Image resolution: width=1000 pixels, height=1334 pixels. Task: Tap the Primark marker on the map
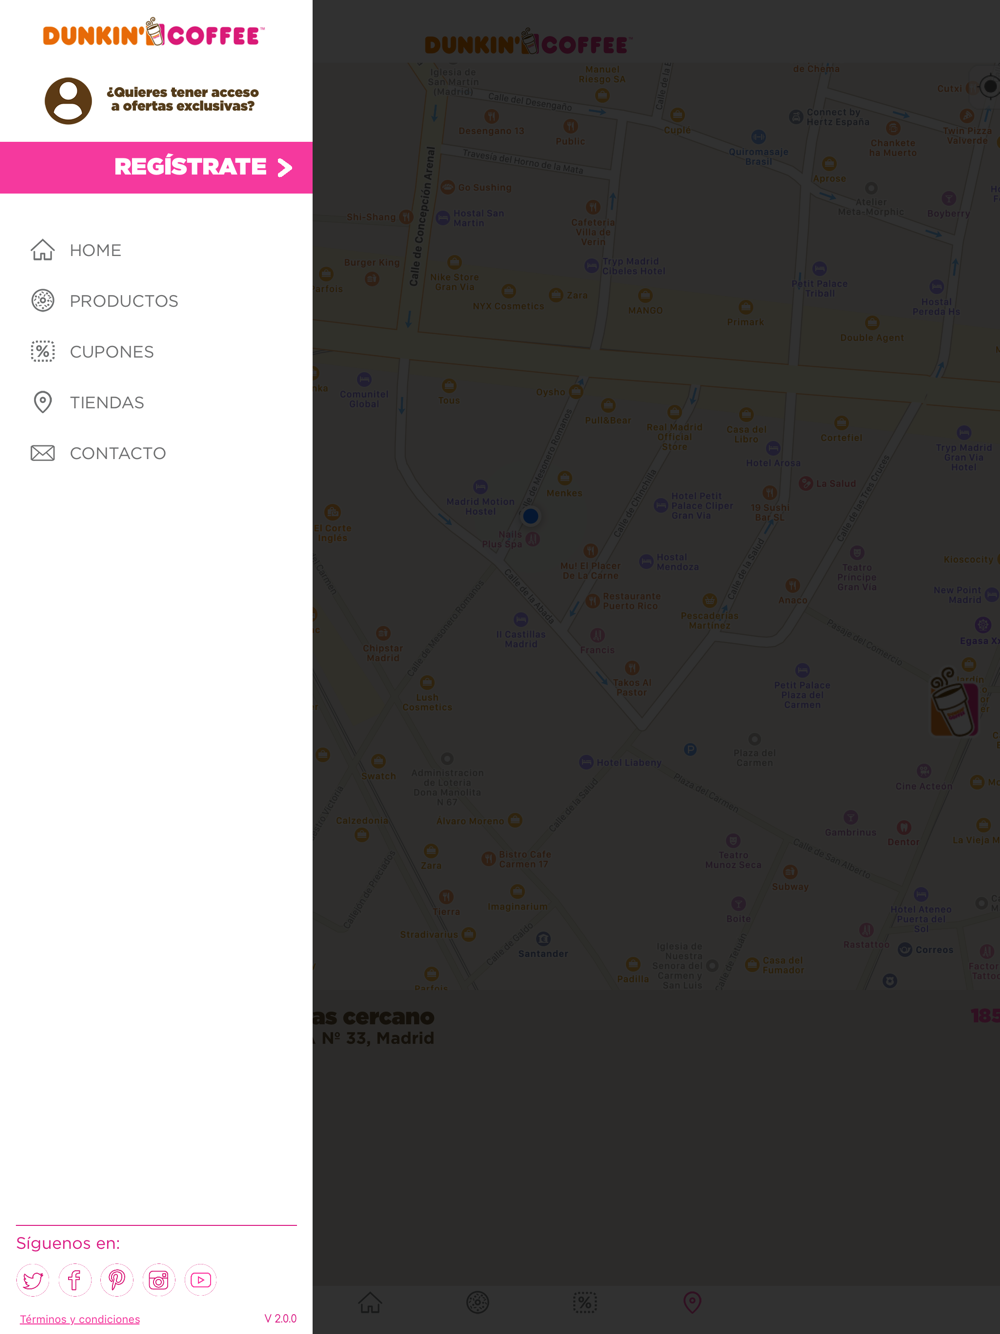pyautogui.click(x=745, y=307)
